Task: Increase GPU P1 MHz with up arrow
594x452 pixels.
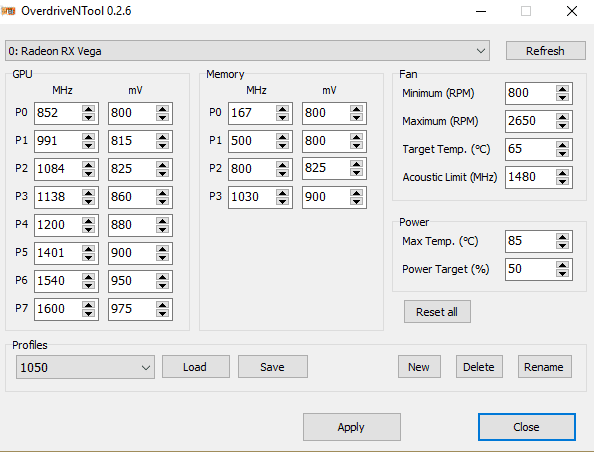Action: coord(89,137)
